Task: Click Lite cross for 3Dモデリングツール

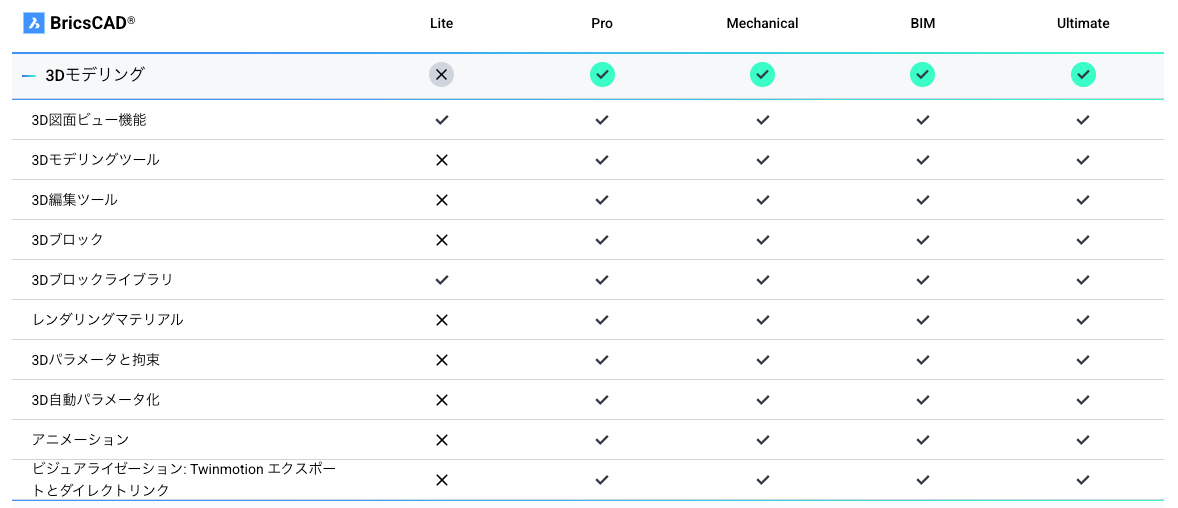Action: point(442,160)
